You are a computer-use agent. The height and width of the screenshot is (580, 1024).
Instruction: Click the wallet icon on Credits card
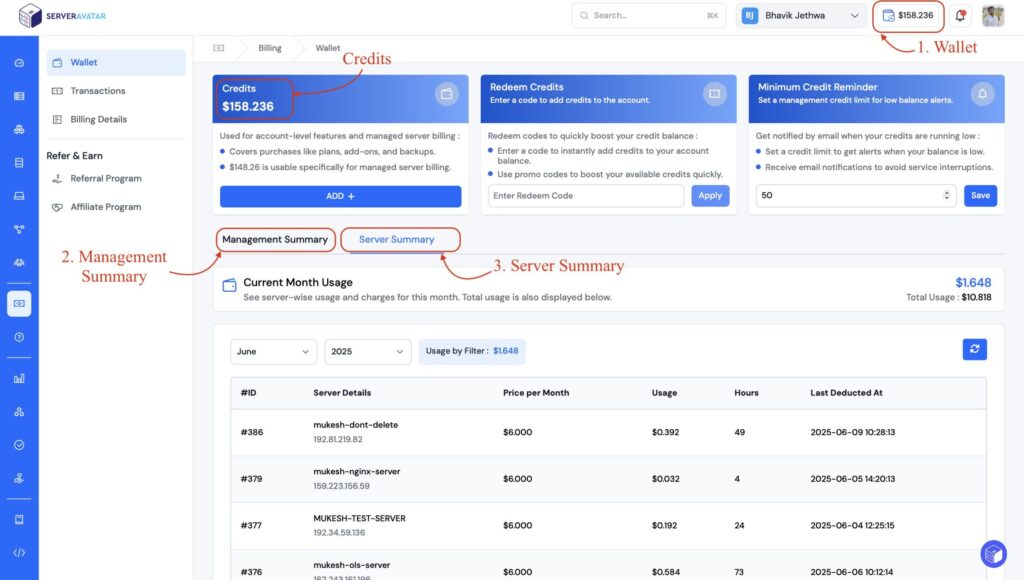(x=447, y=94)
